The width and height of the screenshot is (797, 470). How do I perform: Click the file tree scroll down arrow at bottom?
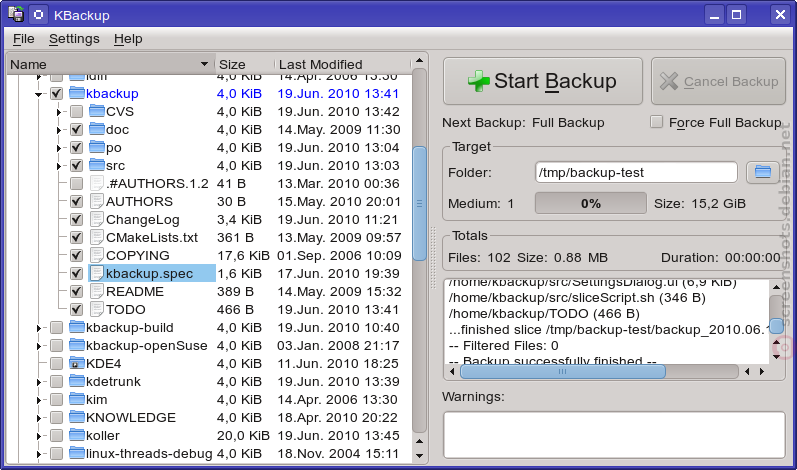pos(419,455)
